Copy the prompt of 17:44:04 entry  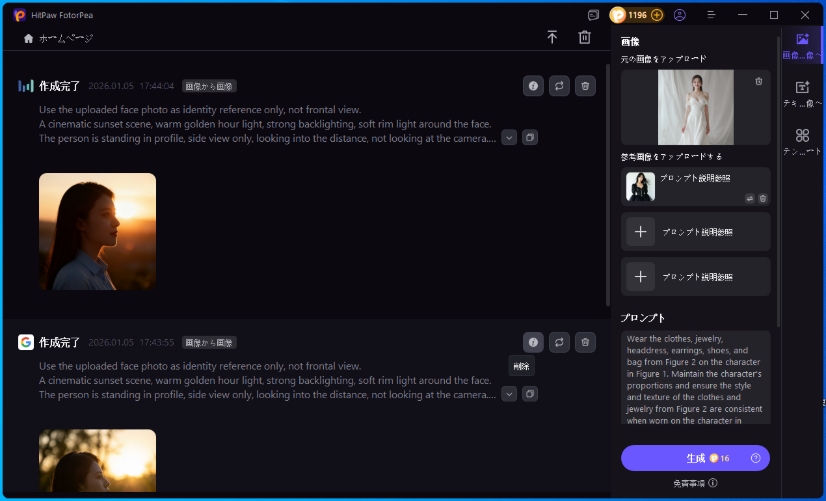point(530,137)
